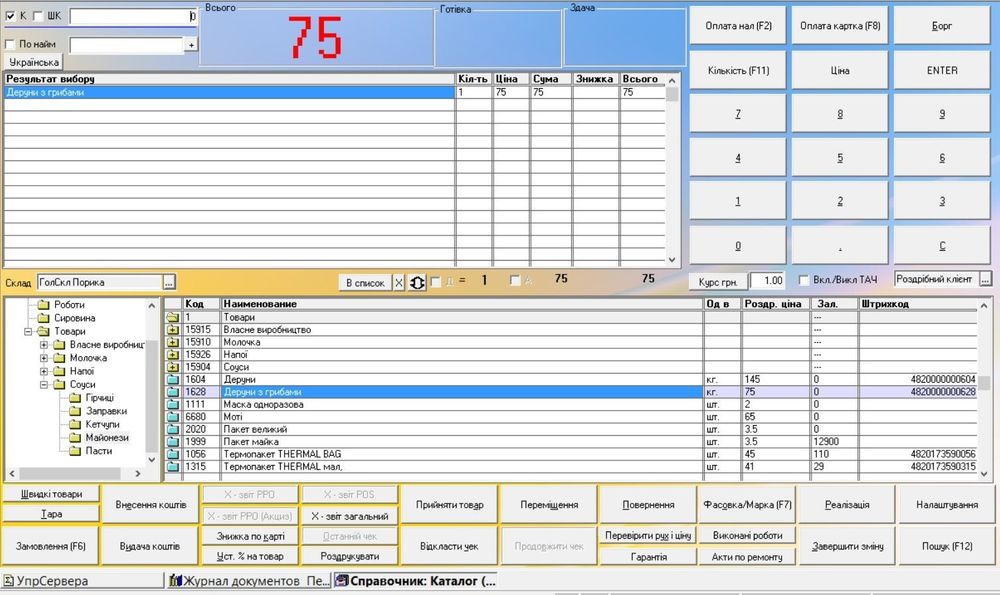The width and height of the screenshot is (1000, 595).
Task: Click the folder icon of catalog row 15926 Напої
Action: [173, 355]
